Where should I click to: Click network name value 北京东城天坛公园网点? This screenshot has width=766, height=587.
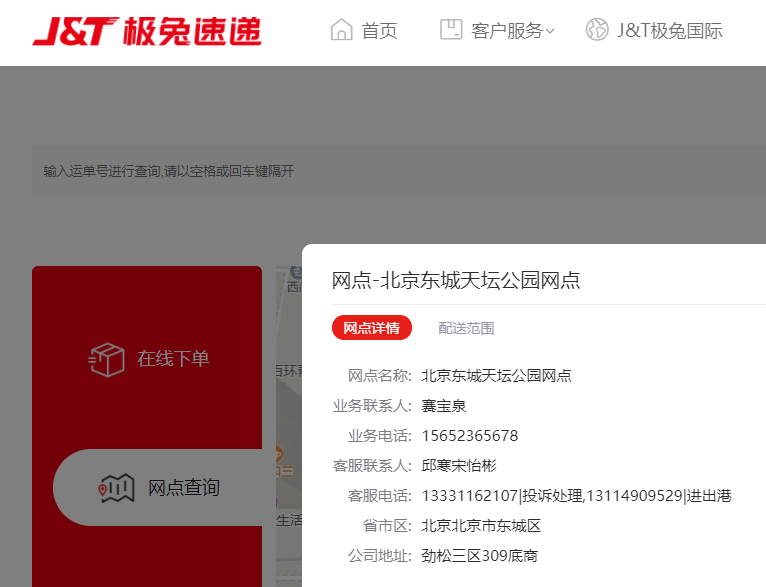coord(496,376)
